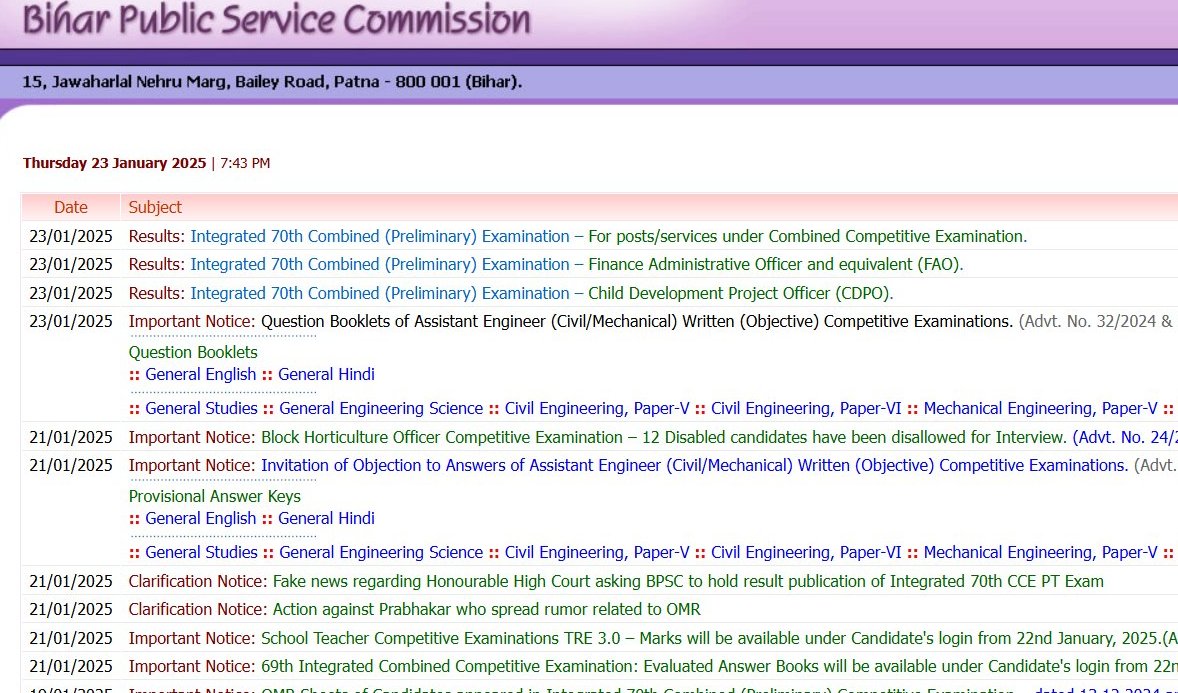
Task: Open Invitation of Objection to Answers notice
Action: click(x=695, y=465)
